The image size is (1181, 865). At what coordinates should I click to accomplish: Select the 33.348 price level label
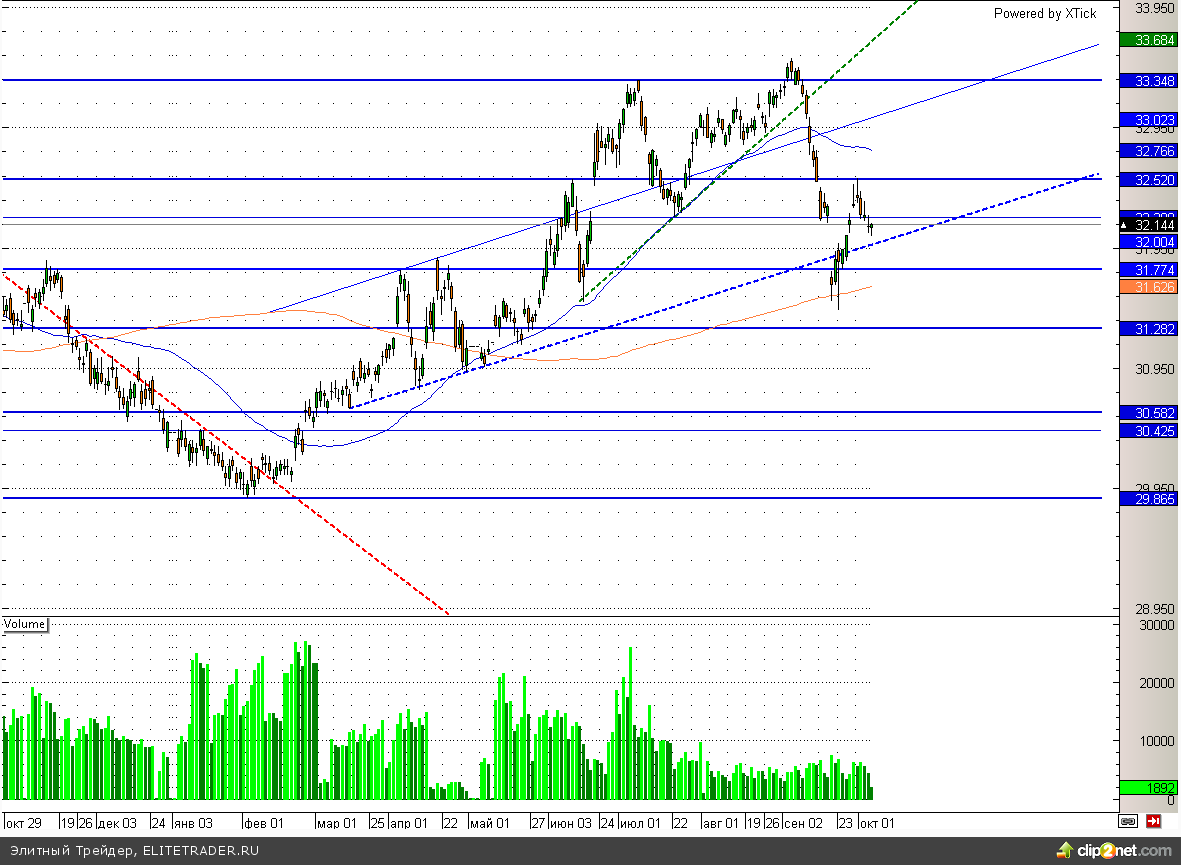point(1147,80)
